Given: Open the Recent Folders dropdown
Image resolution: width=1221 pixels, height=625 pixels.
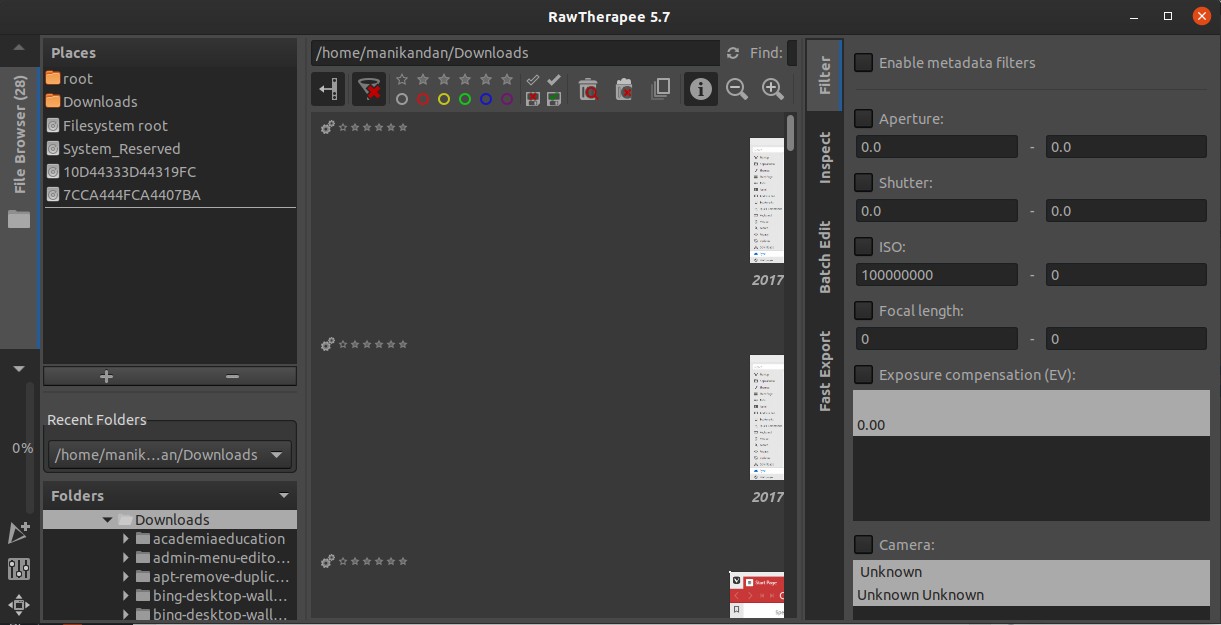Looking at the screenshot, I should 170,455.
